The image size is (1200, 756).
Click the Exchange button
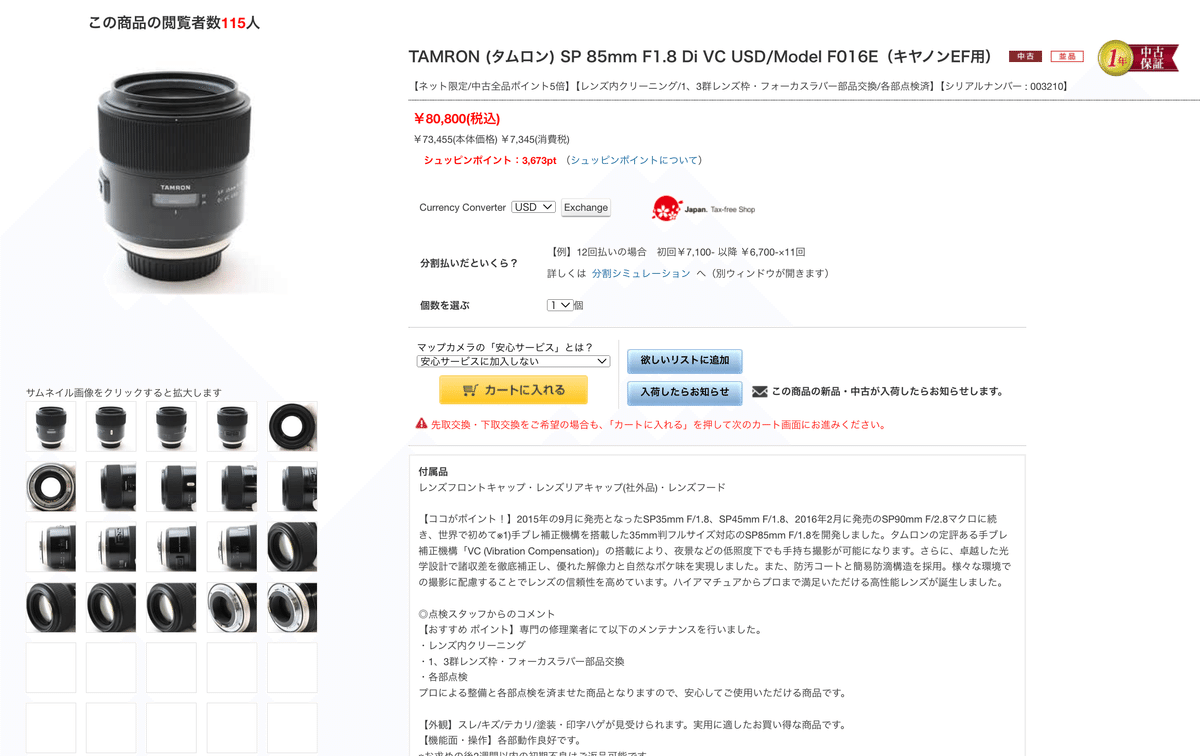click(586, 208)
